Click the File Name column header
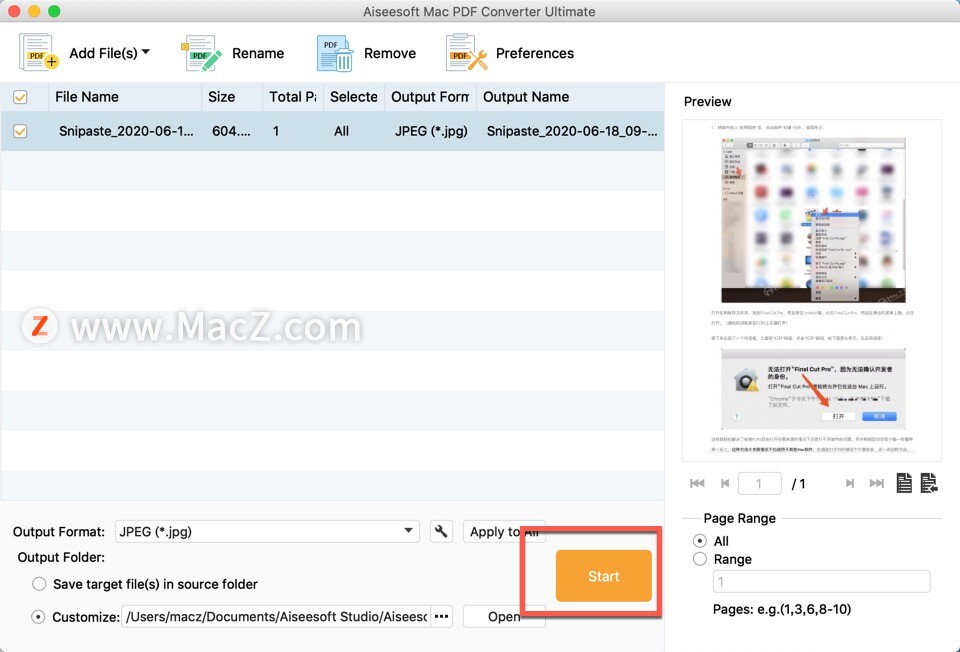Screen dimensions: 960x652 pos(124,97)
